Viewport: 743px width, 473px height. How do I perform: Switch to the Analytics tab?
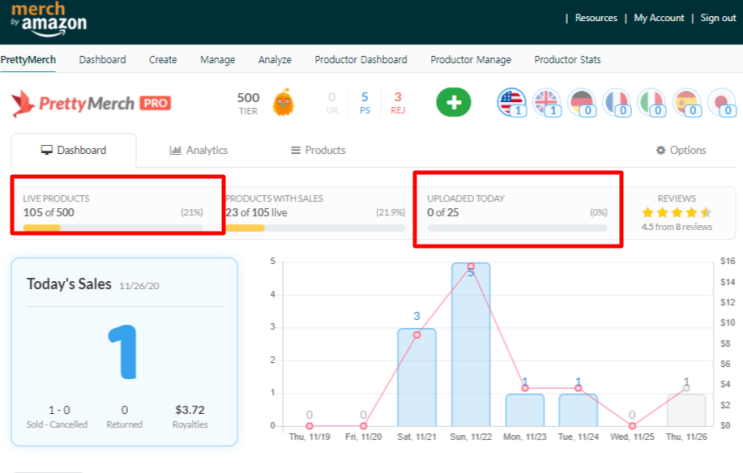point(199,150)
